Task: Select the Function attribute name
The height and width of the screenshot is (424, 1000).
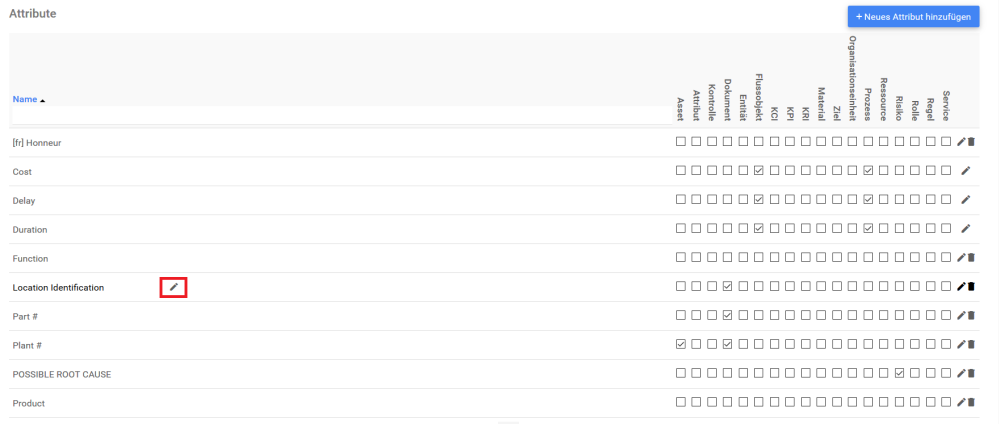Action: click(x=30, y=258)
